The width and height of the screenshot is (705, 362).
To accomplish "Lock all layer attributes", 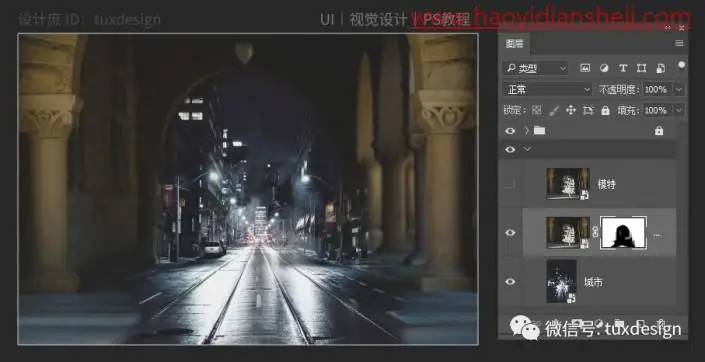I will tap(605, 110).
